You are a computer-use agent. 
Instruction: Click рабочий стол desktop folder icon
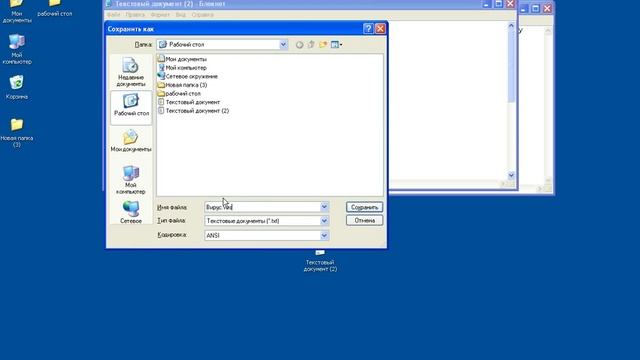pos(55,9)
